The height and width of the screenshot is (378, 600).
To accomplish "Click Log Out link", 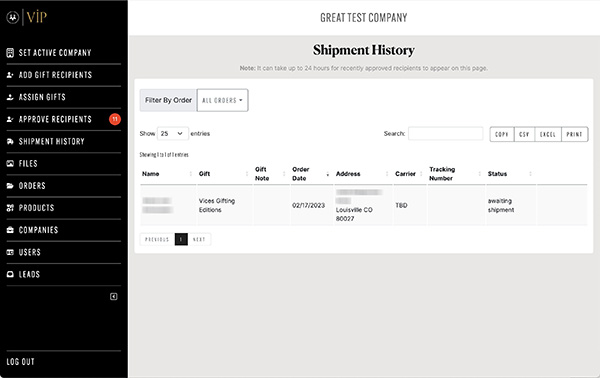I will click(21, 362).
